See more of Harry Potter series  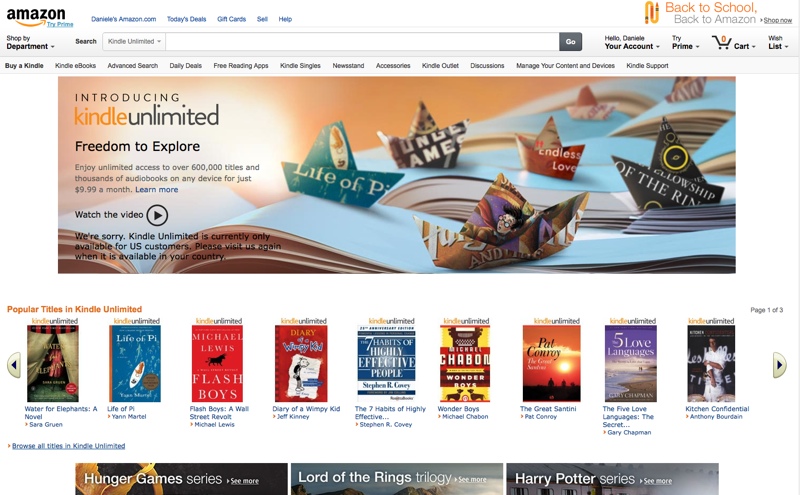[658, 481]
